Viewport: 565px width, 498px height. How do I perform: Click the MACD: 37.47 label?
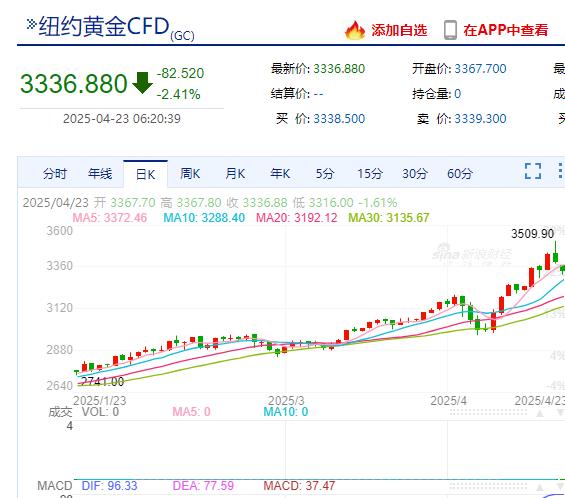[299, 486]
